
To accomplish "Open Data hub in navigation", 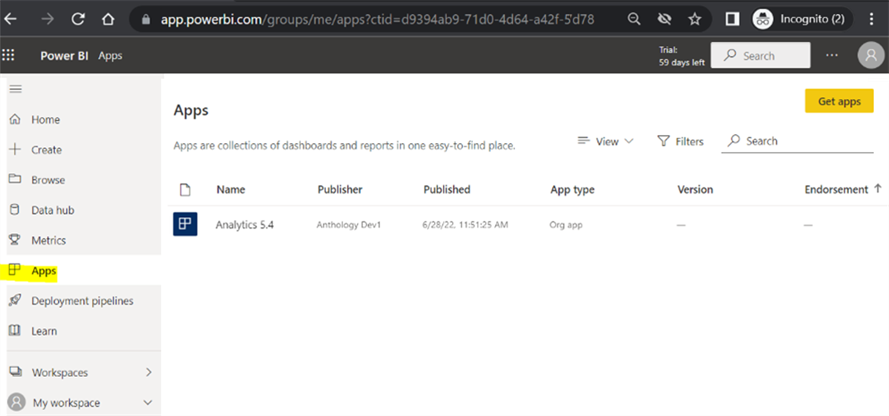I will (x=53, y=210).
